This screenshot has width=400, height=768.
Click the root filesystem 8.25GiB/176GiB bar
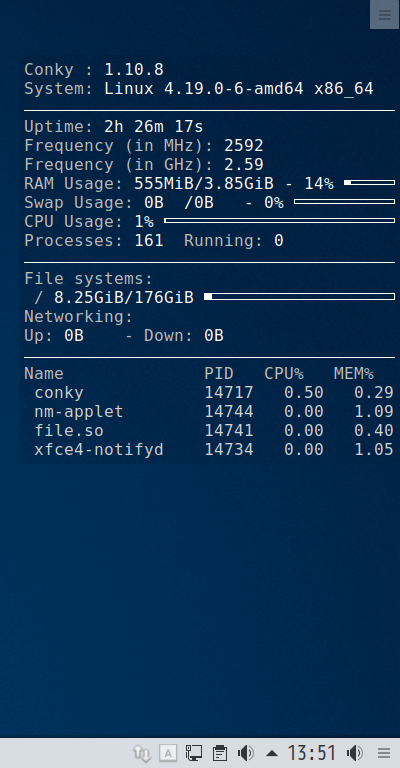click(x=299, y=296)
